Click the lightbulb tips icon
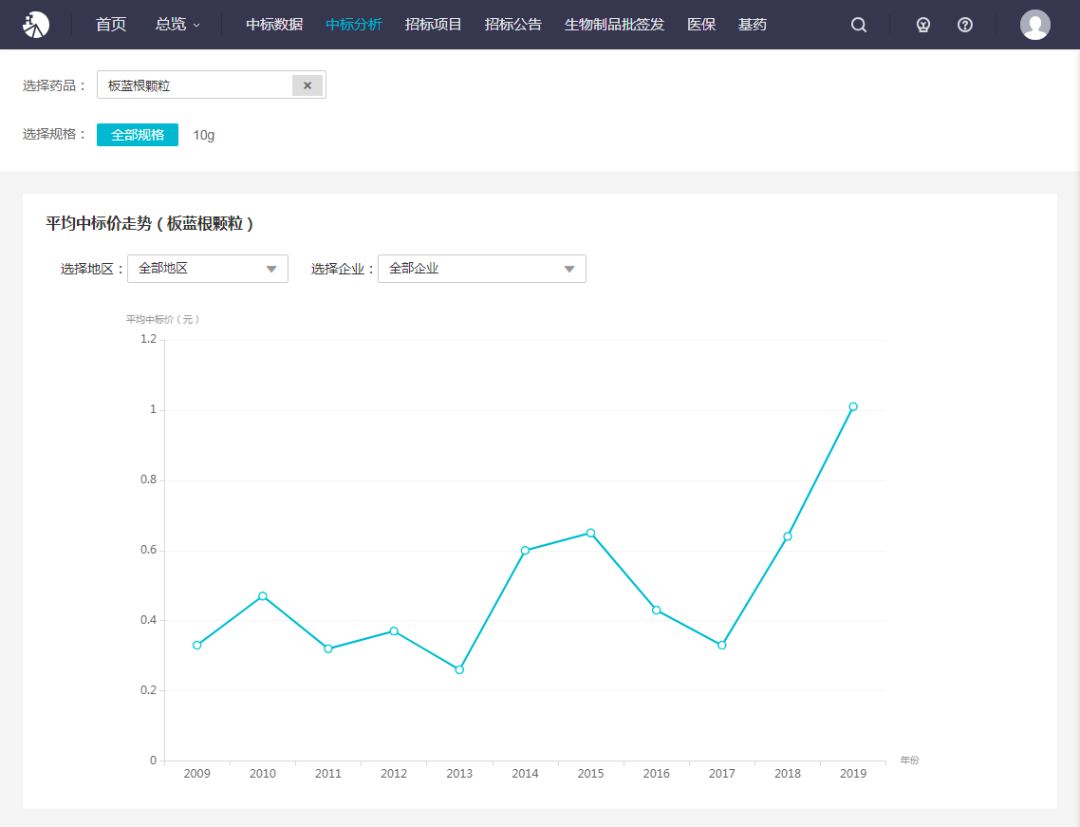Viewport: 1080px width, 827px height. point(923,25)
